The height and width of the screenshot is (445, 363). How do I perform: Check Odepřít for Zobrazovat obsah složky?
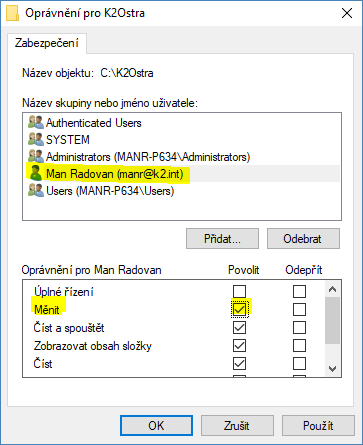coord(299,345)
